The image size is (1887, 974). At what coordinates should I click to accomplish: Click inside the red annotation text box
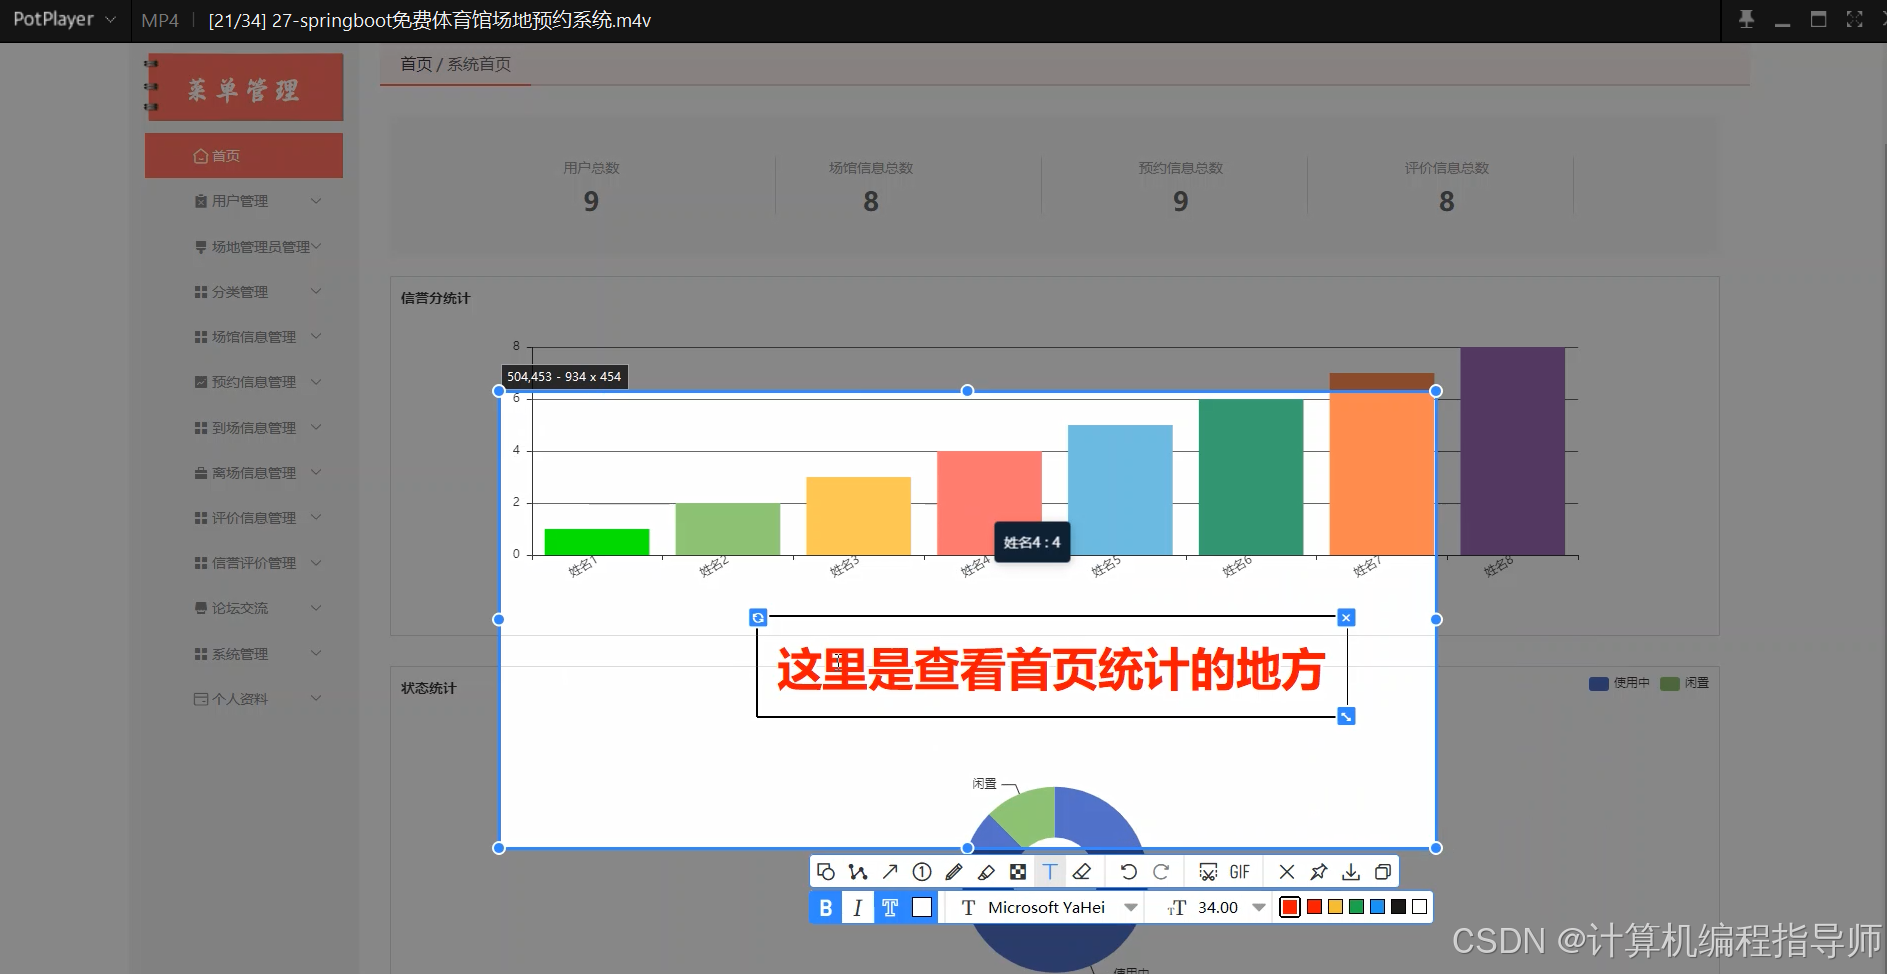point(1051,669)
